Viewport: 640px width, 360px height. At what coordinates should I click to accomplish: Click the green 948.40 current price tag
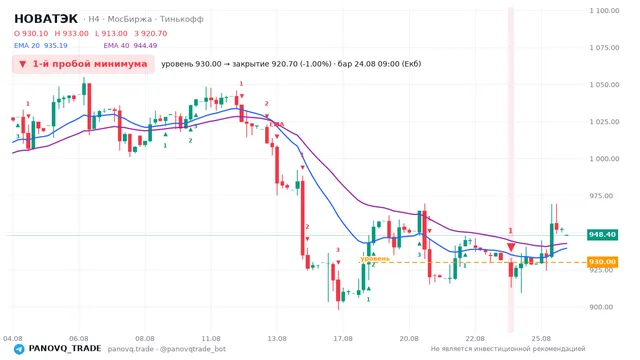[x=602, y=235]
